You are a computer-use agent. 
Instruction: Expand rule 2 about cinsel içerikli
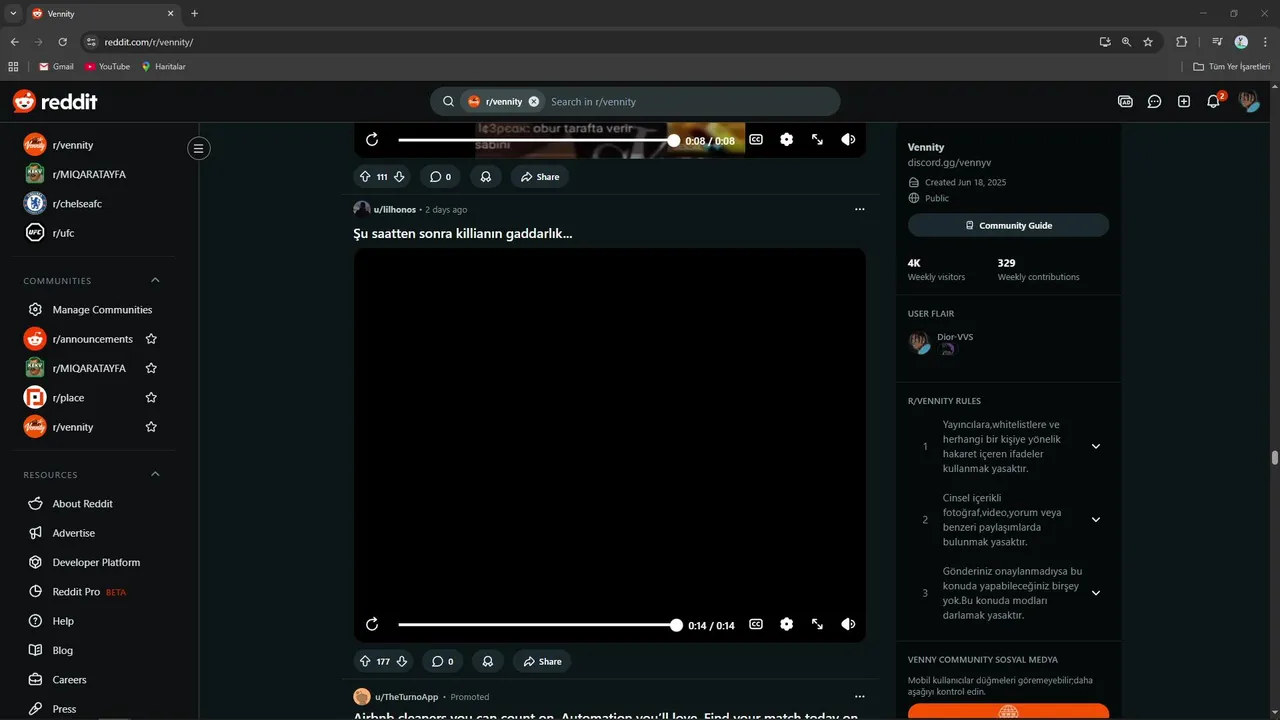click(1095, 520)
